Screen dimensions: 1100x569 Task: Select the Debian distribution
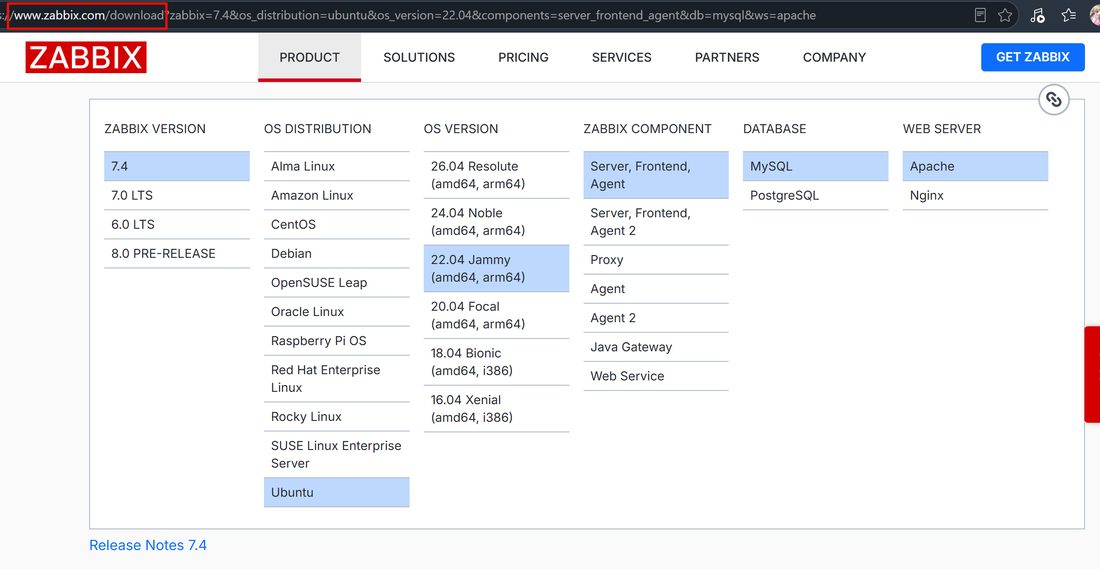point(337,253)
